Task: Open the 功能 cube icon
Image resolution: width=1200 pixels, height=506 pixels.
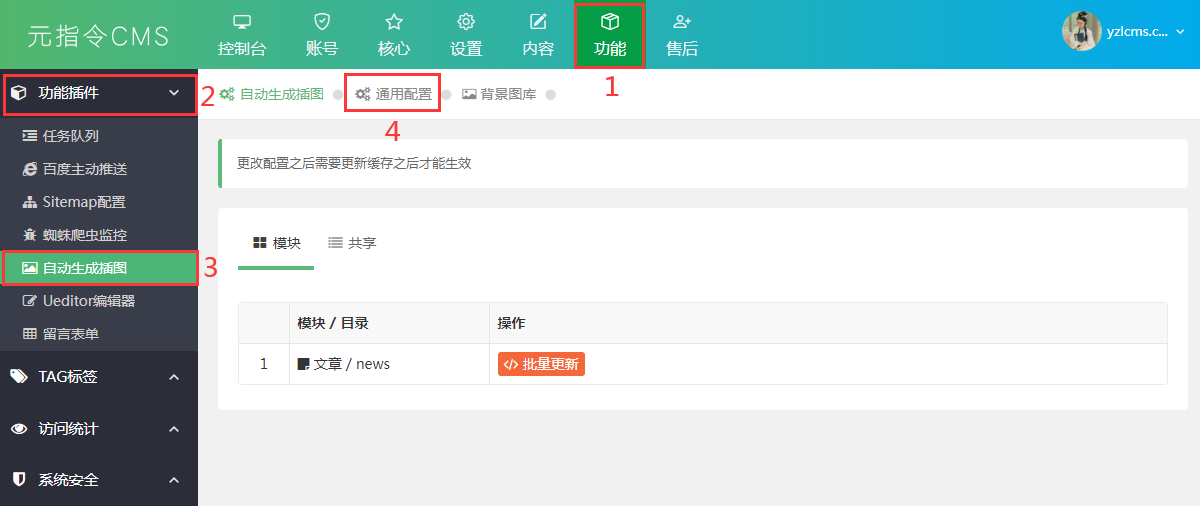Action: pos(609,22)
